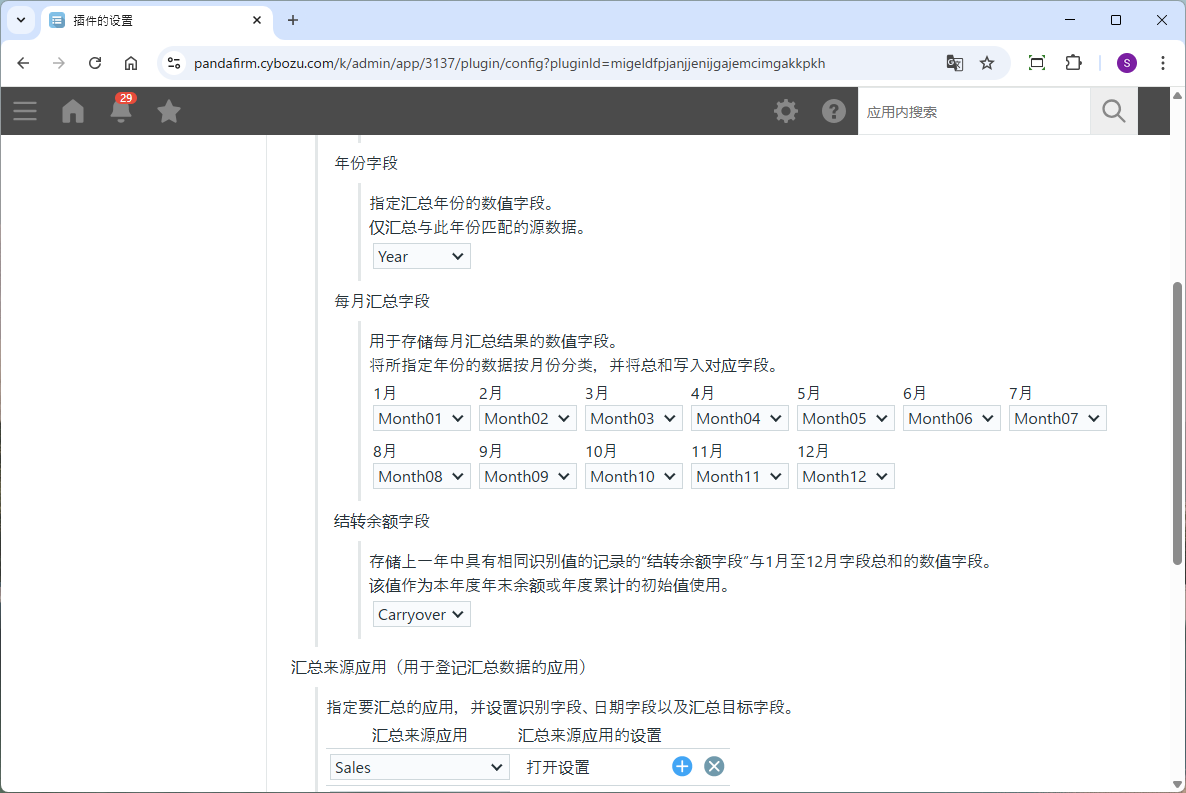The image size is (1186, 793).
Task: Click the magnifier search button
Action: click(1114, 111)
